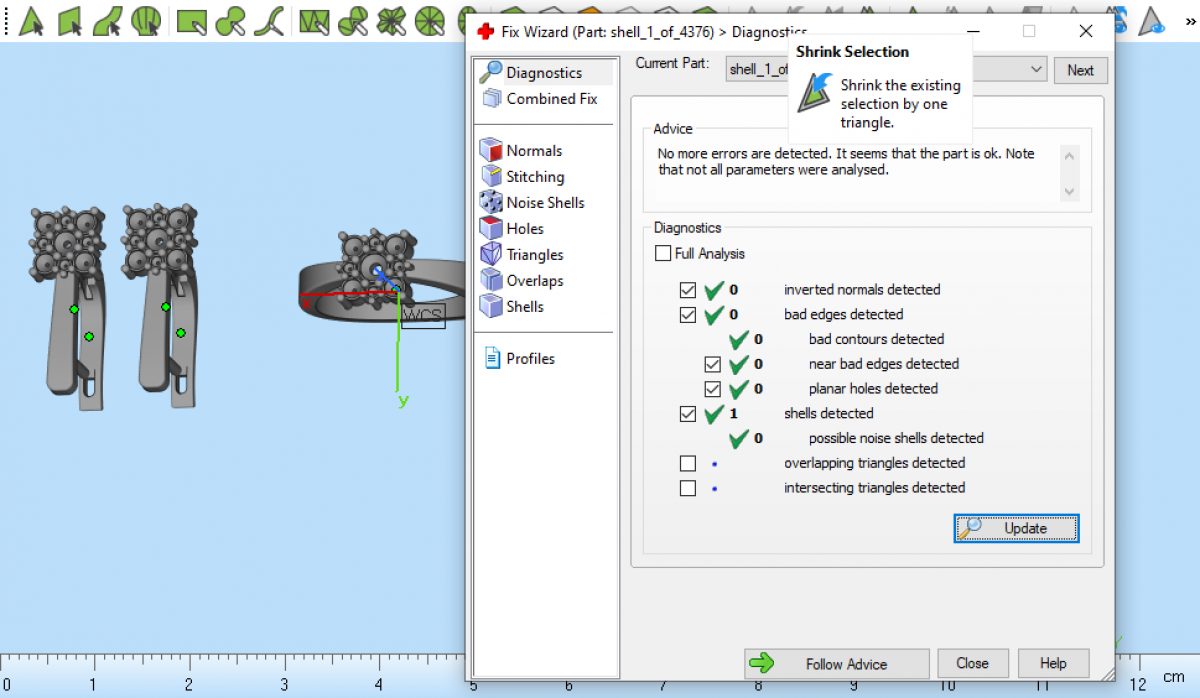The image size is (1200, 698).
Task: Enable the Full Analysis checkbox
Action: 663,254
